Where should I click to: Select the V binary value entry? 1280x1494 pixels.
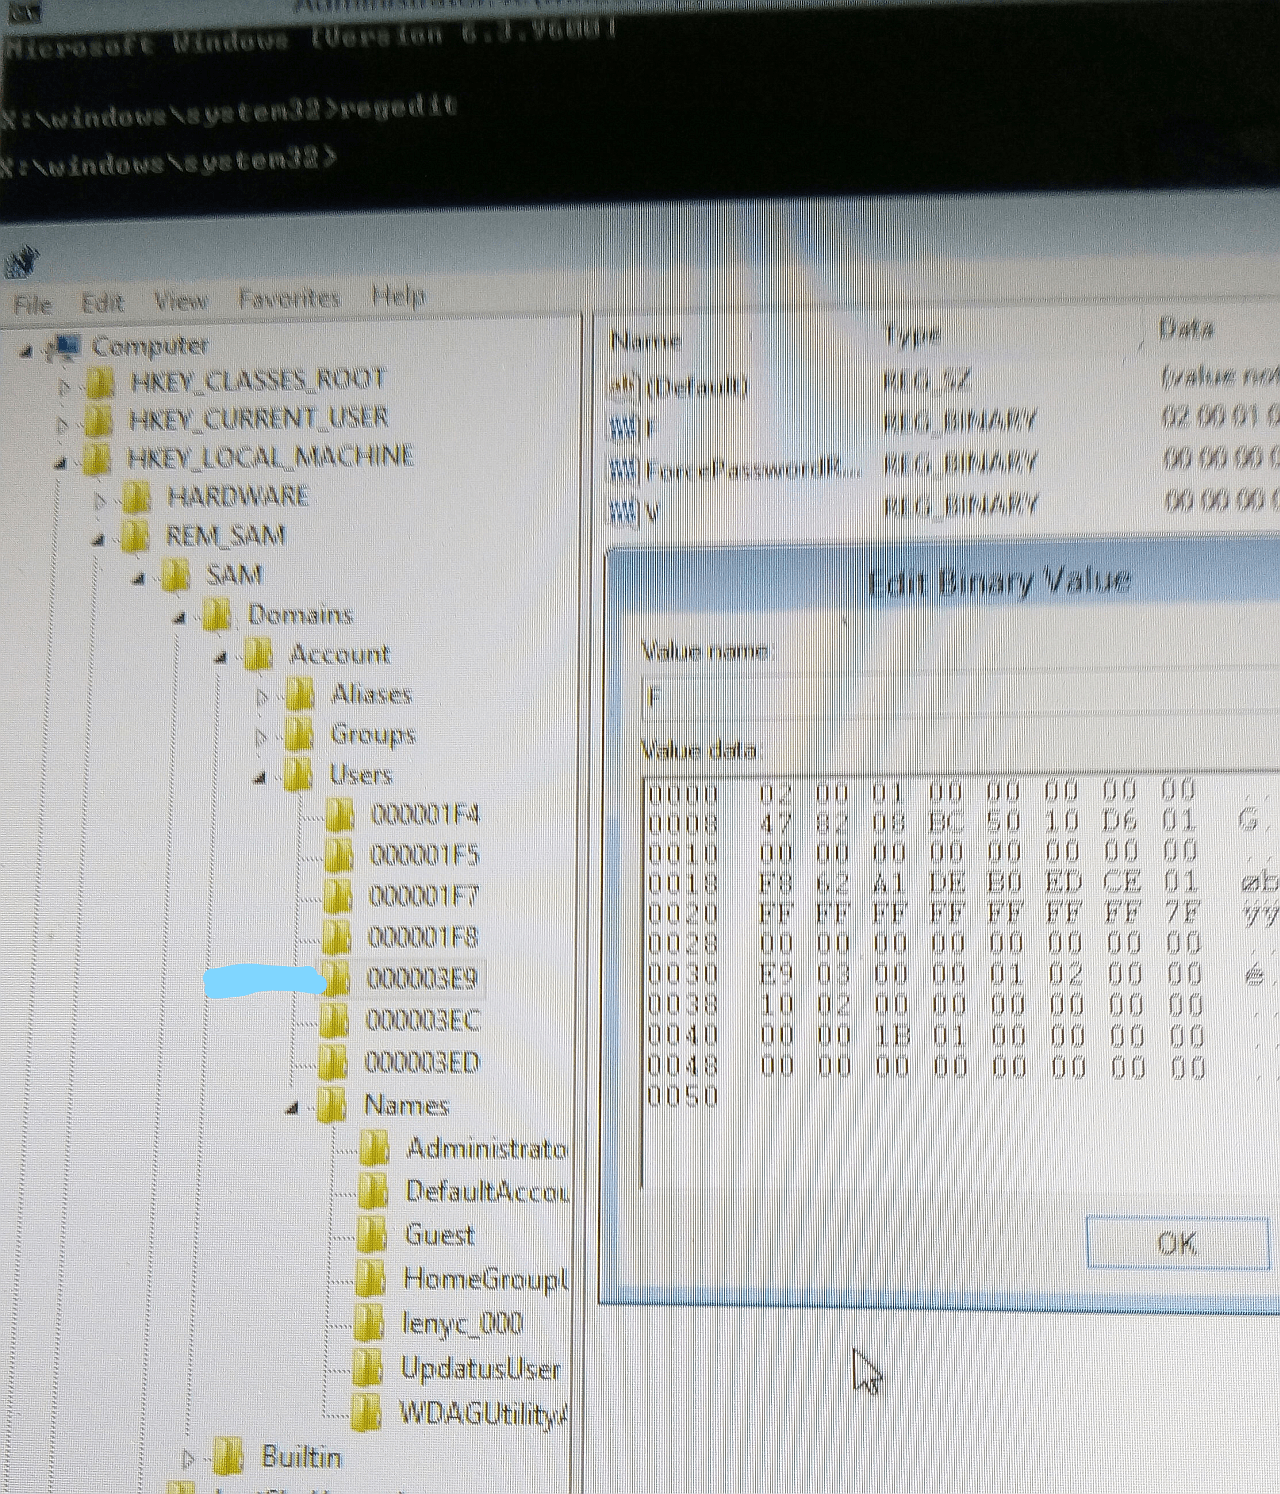point(653,512)
